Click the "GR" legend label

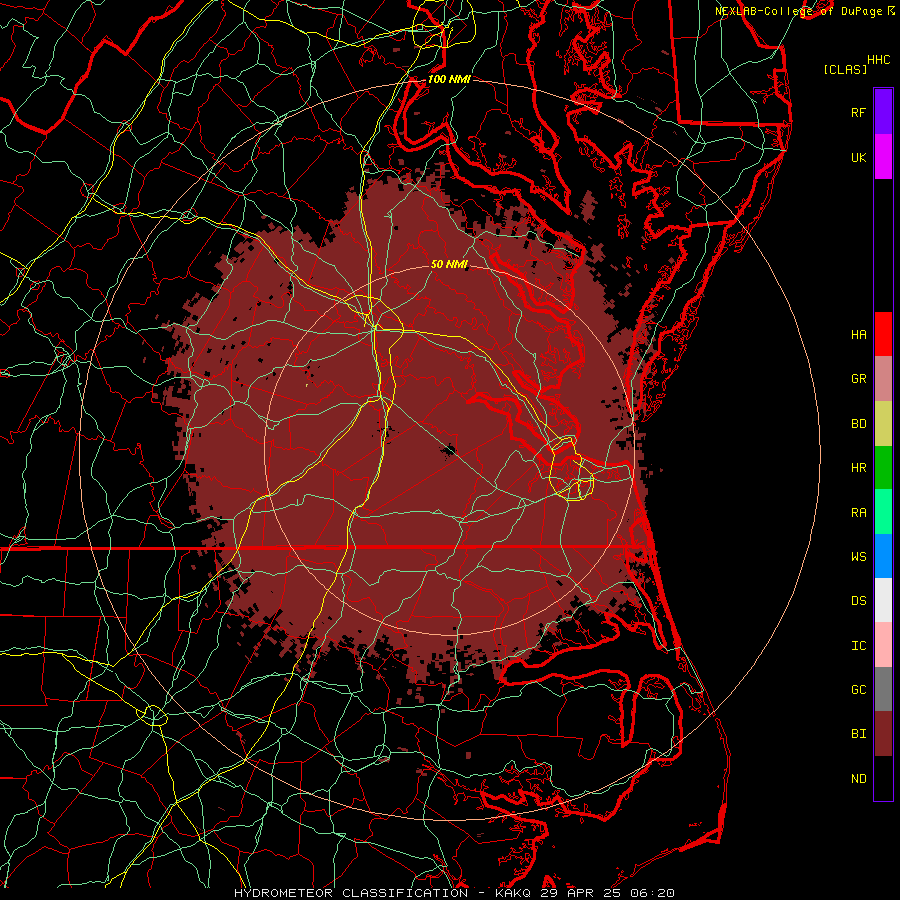[x=858, y=379]
